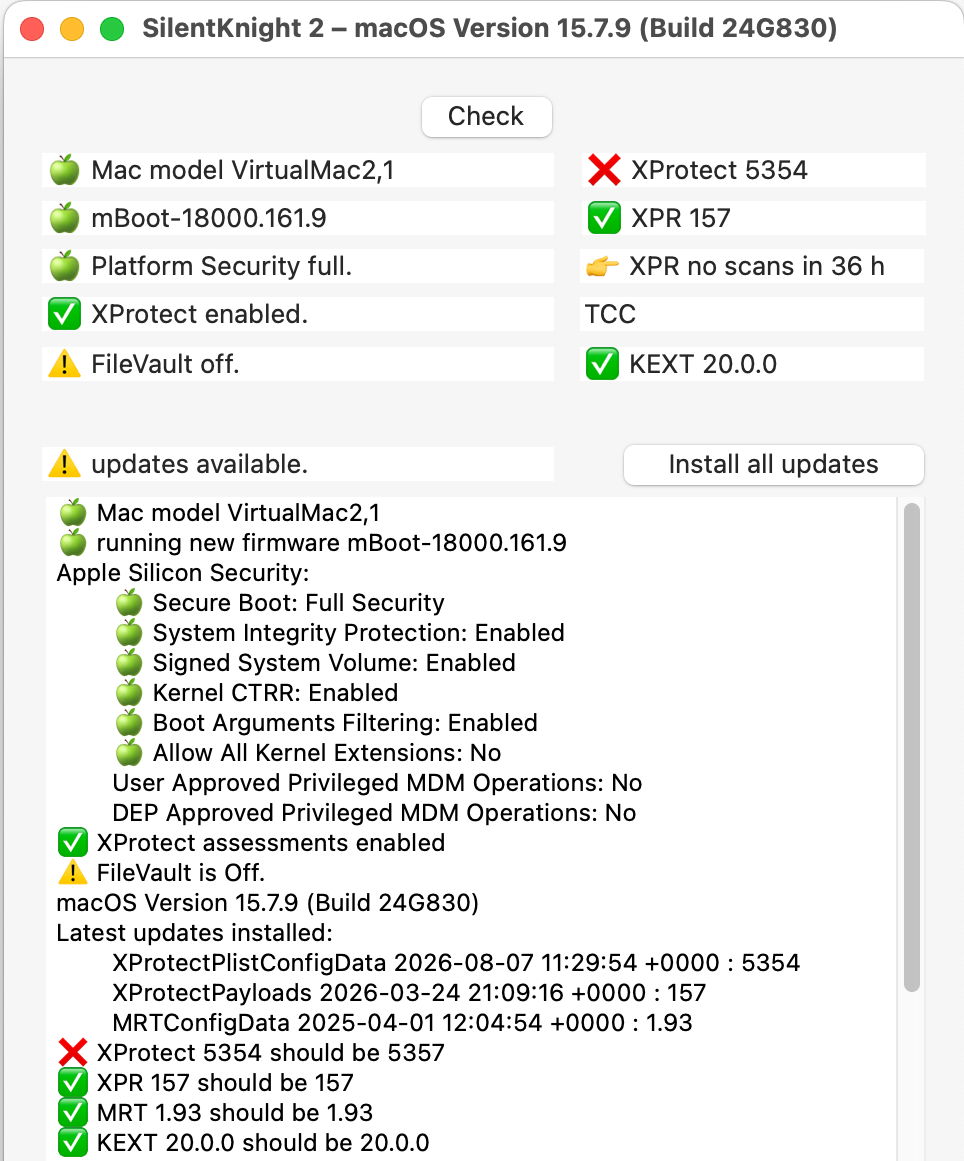This screenshot has width=964, height=1161.
Task: Click the green apple icon beside Mac model VirtualMac2,1
Action: click(x=64, y=170)
